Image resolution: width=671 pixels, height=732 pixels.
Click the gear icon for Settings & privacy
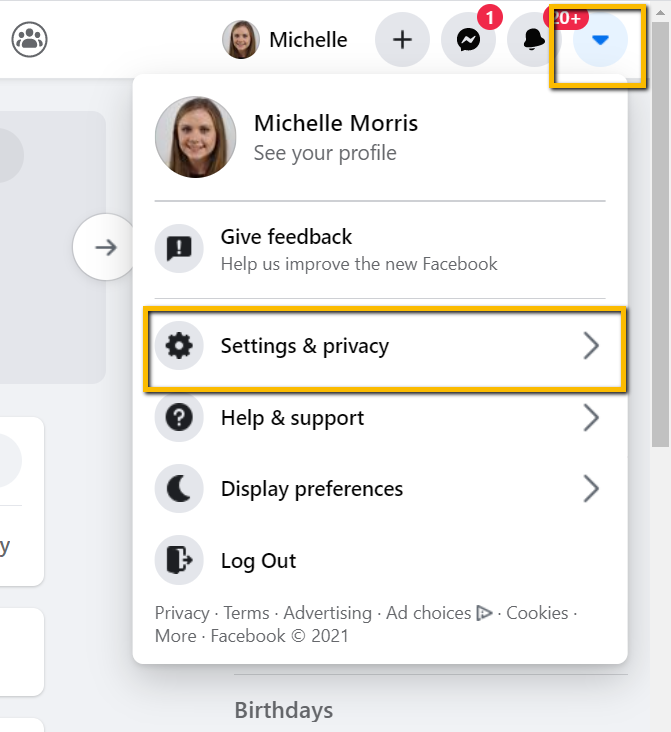[x=179, y=346]
